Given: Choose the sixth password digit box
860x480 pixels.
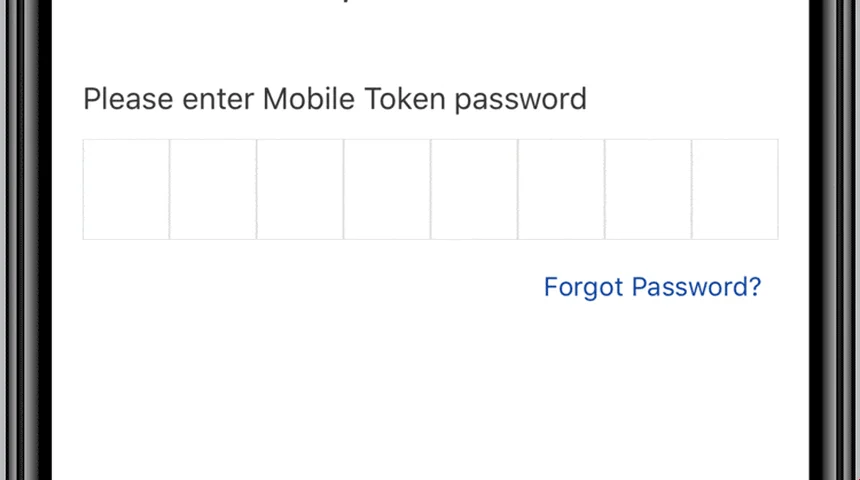Looking at the screenshot, I should click(561, 189).
